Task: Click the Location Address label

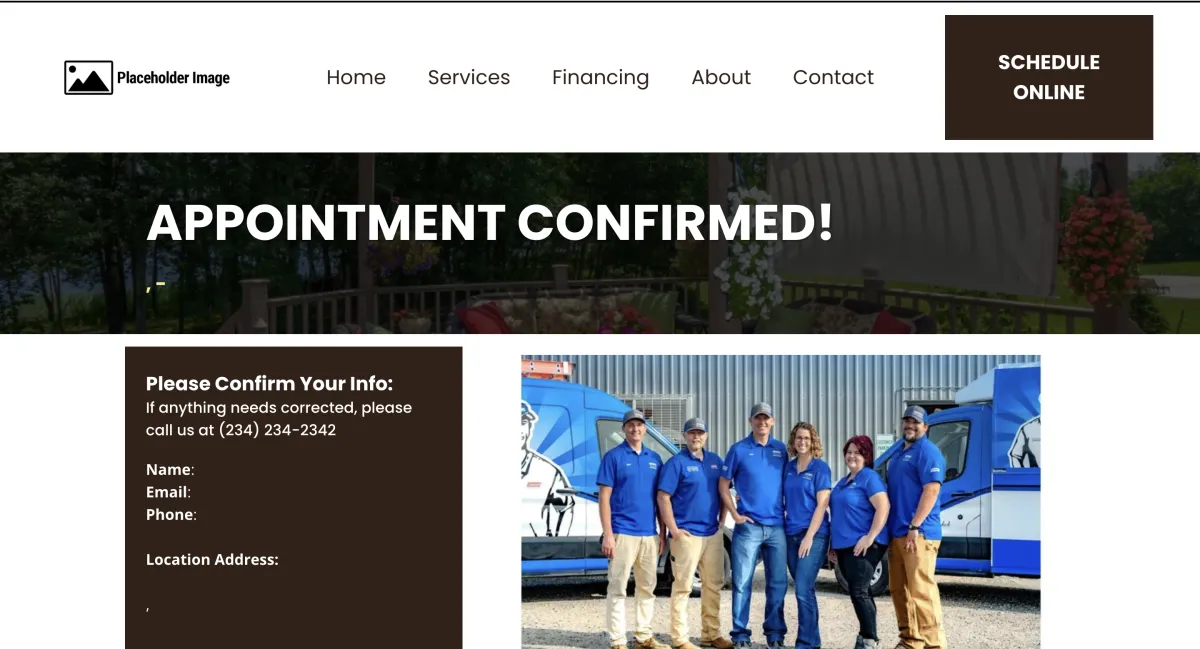Action: point(212,560)
